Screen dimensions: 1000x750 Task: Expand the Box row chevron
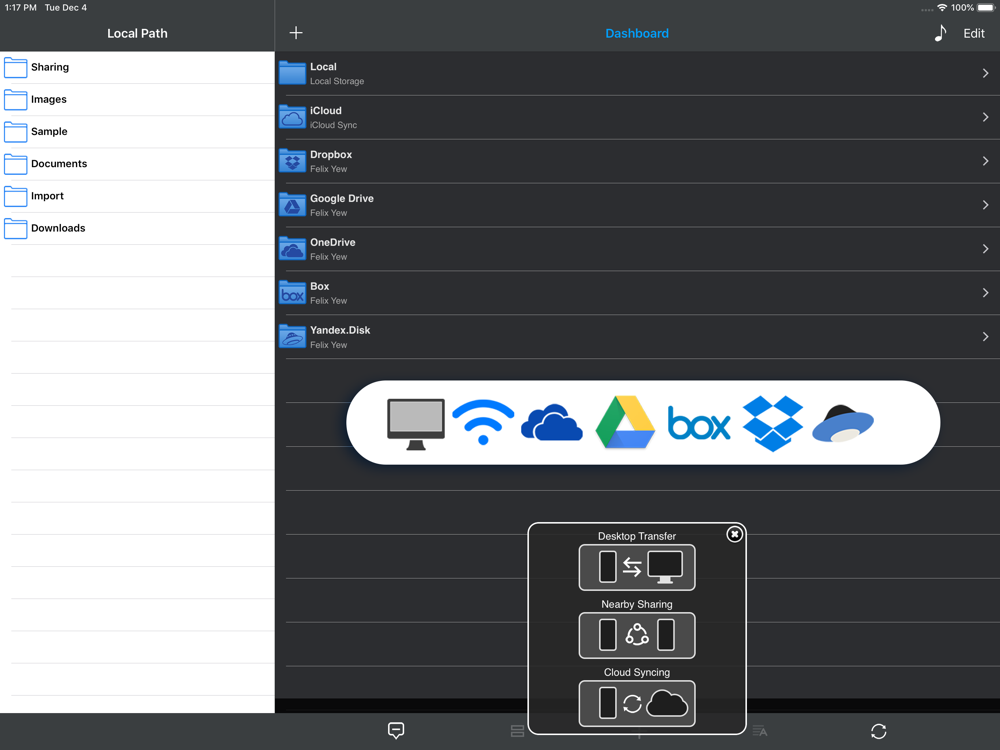[x=985, y=293]
